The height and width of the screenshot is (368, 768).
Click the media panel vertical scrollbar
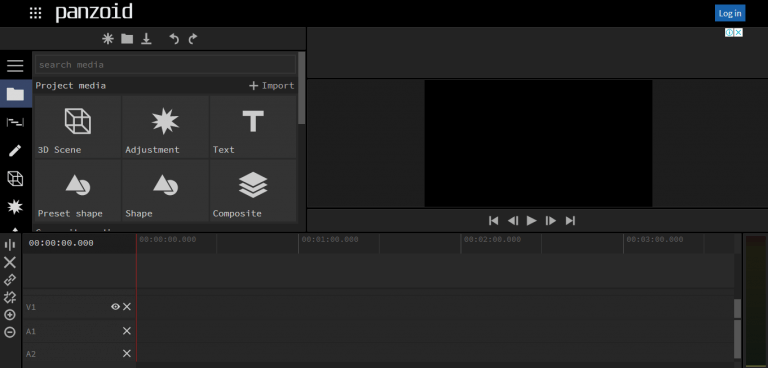pos(302,88)
